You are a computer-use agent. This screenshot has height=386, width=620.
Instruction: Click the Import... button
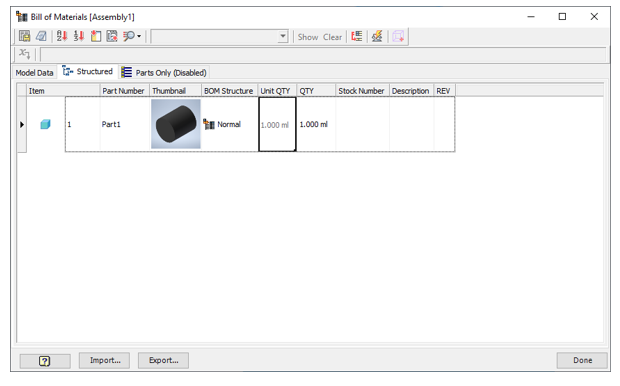click(x=104, y=361)
